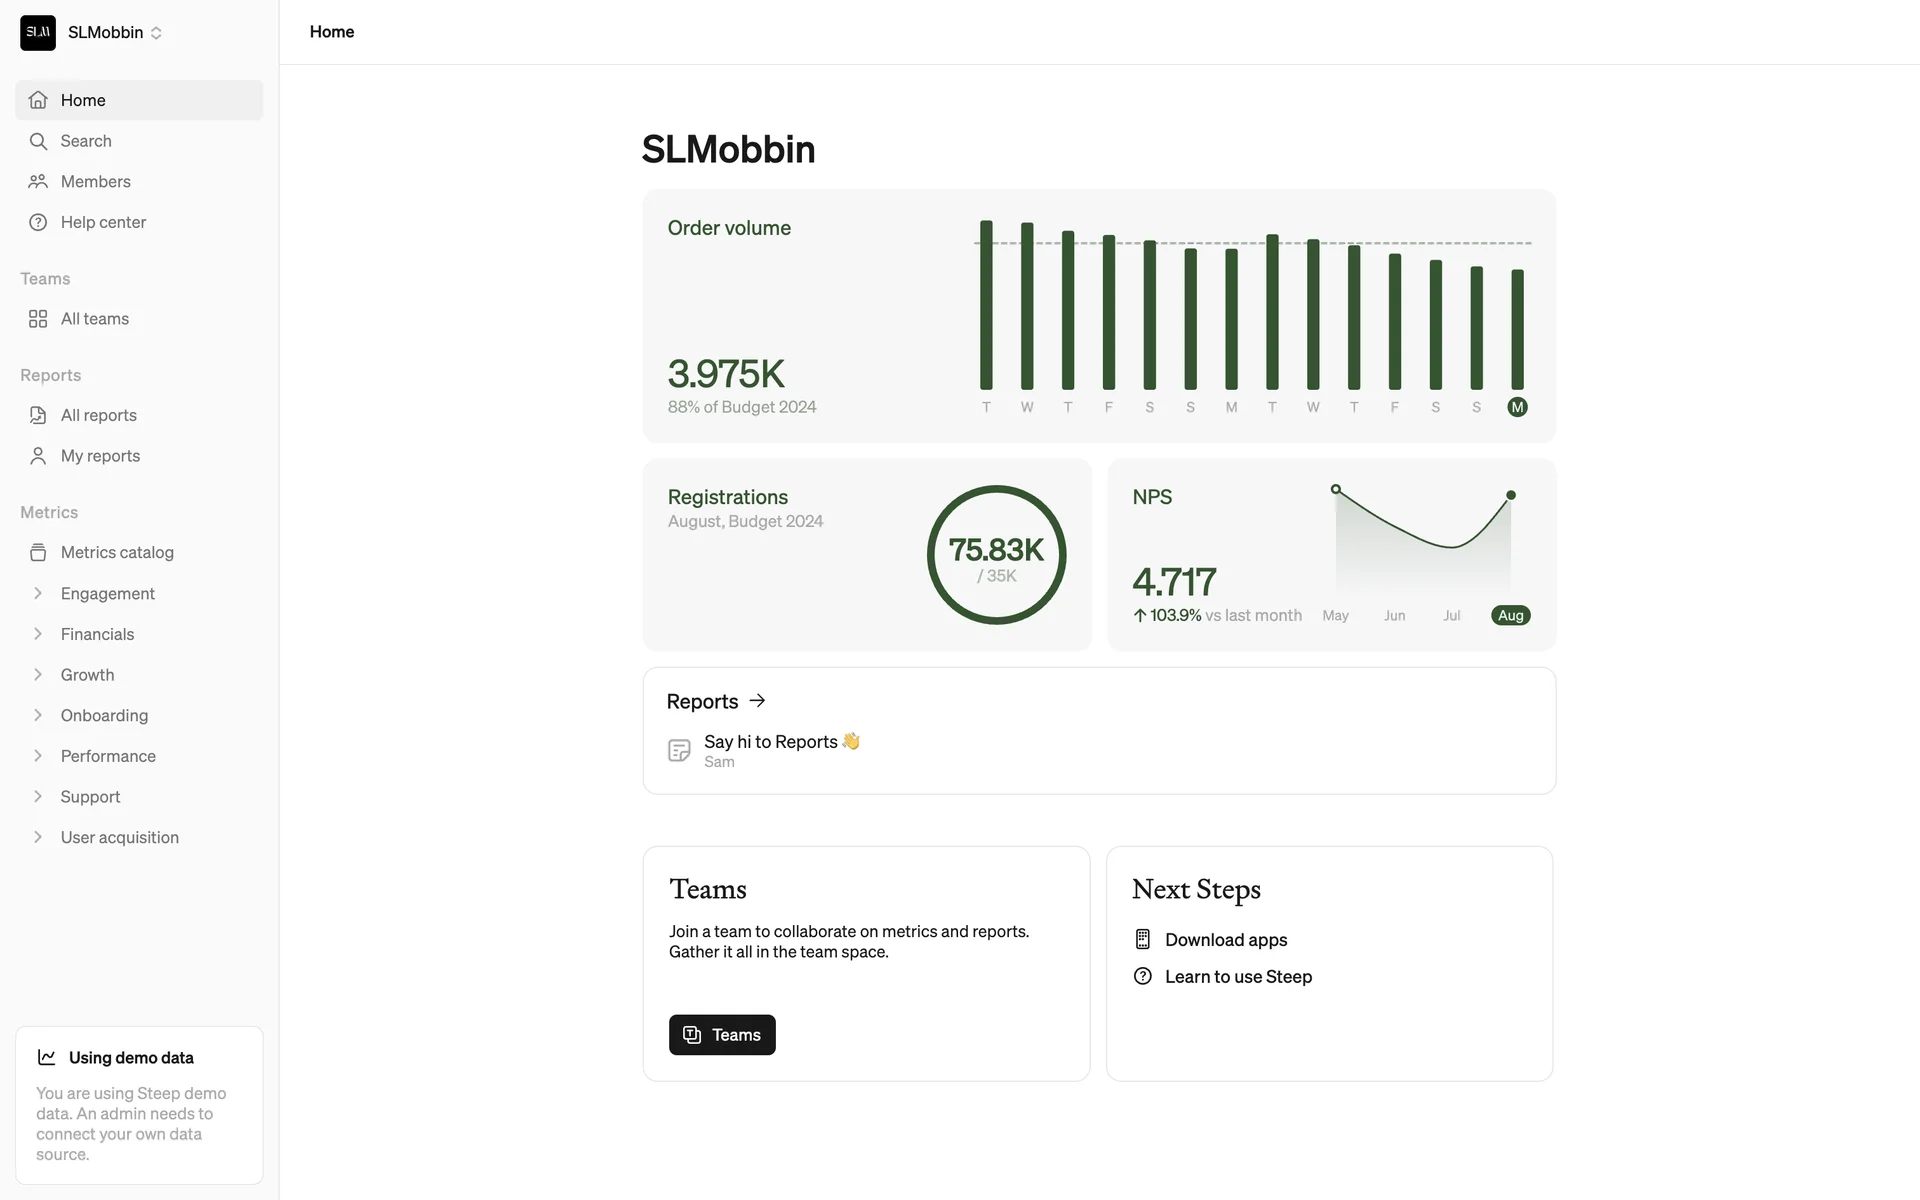Click the Help center question mark icon
The width and height of the screenshot is (1920, 1200).
click(x=38, y=222)
